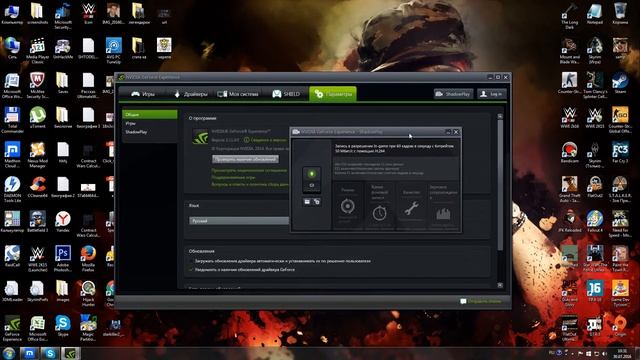640x360 pixels.
Task: Open the data collection policy FAQ link
Action: click(x=250, y=184)
